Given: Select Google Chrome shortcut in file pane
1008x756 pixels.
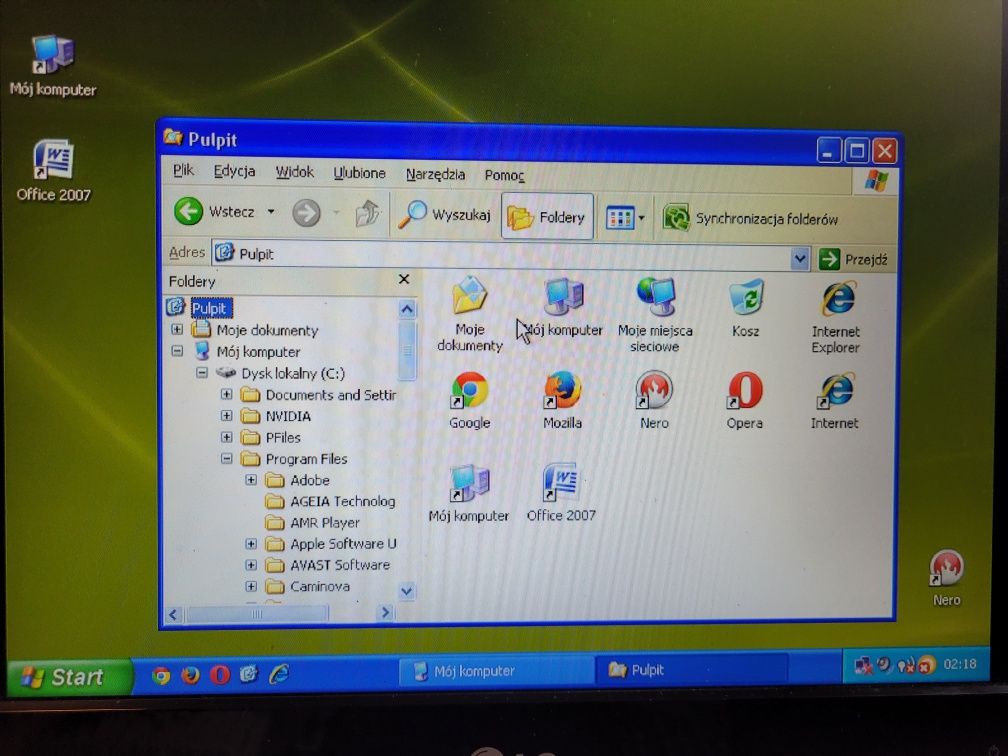Looking at the screenshot, I should pos(470,400).
